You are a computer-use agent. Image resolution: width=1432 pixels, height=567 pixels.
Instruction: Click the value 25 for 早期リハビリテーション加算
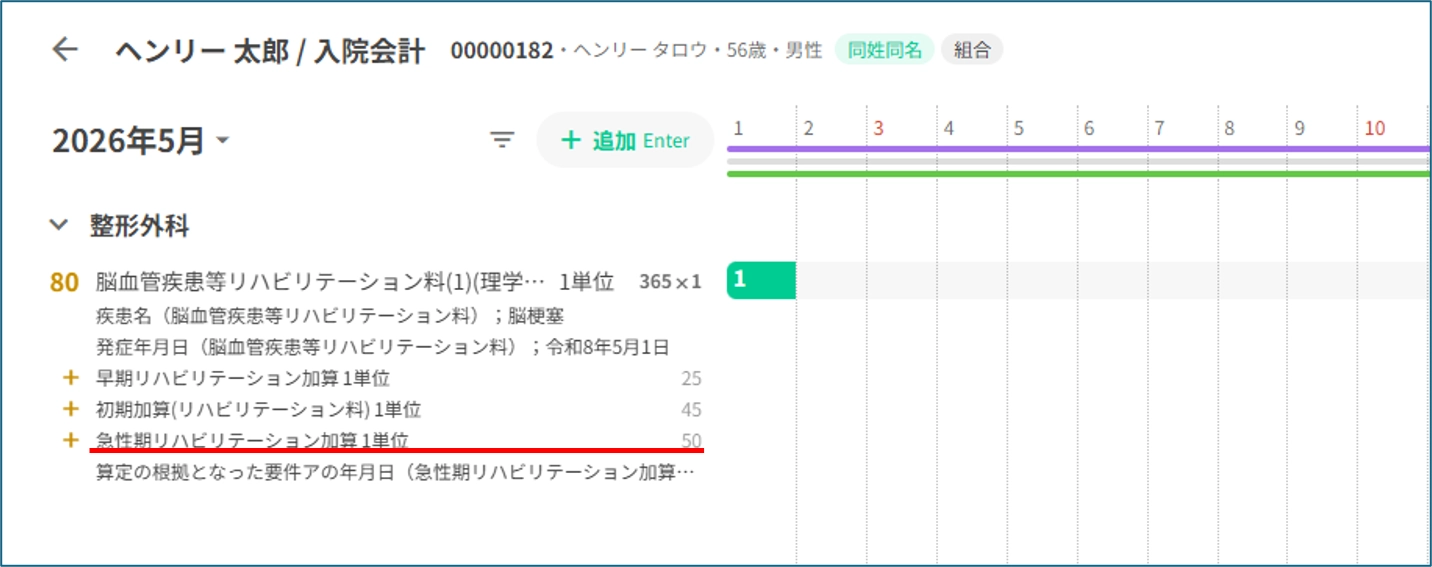(x=691, y=379)
